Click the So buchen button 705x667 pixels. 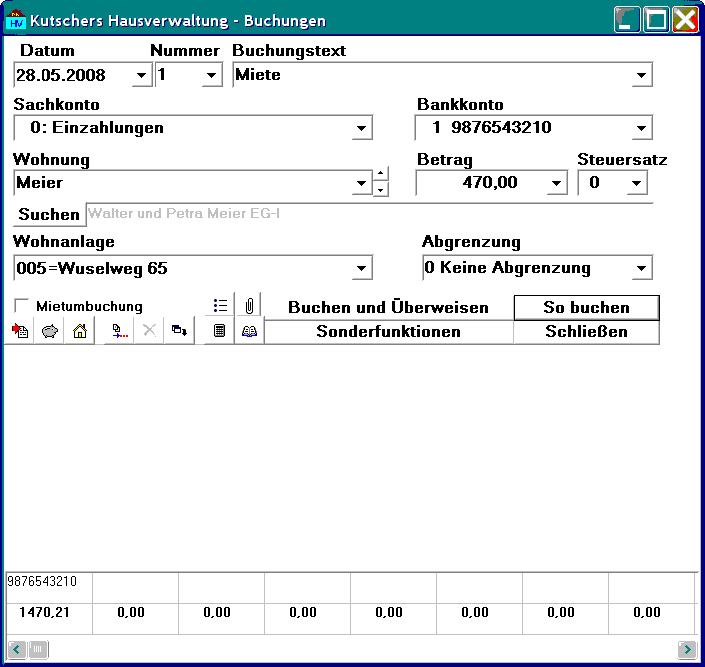click(x=586, y=307)
